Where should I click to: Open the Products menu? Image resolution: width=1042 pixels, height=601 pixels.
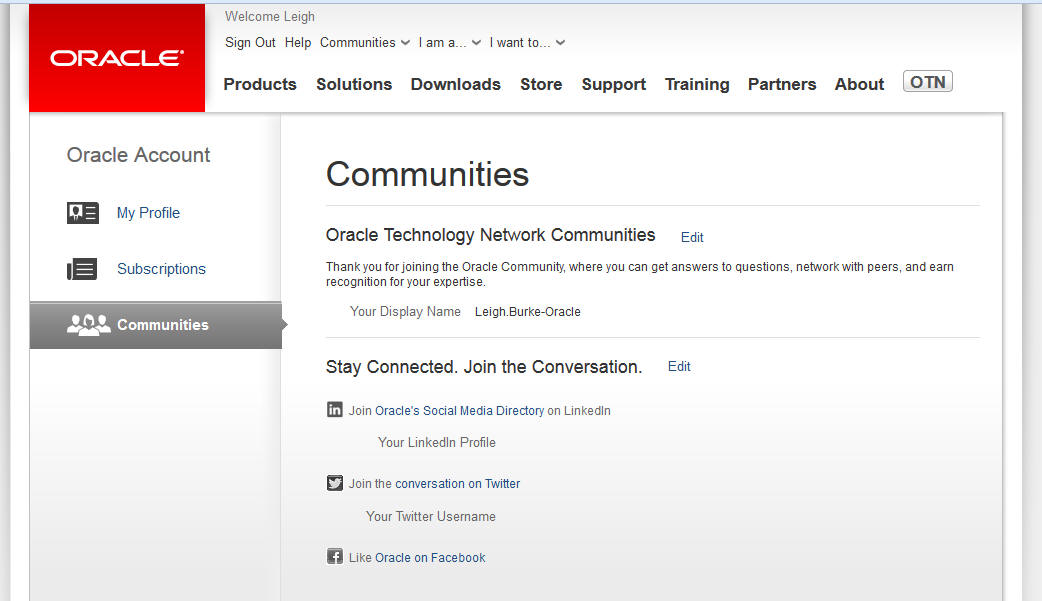tap(260, 84)
